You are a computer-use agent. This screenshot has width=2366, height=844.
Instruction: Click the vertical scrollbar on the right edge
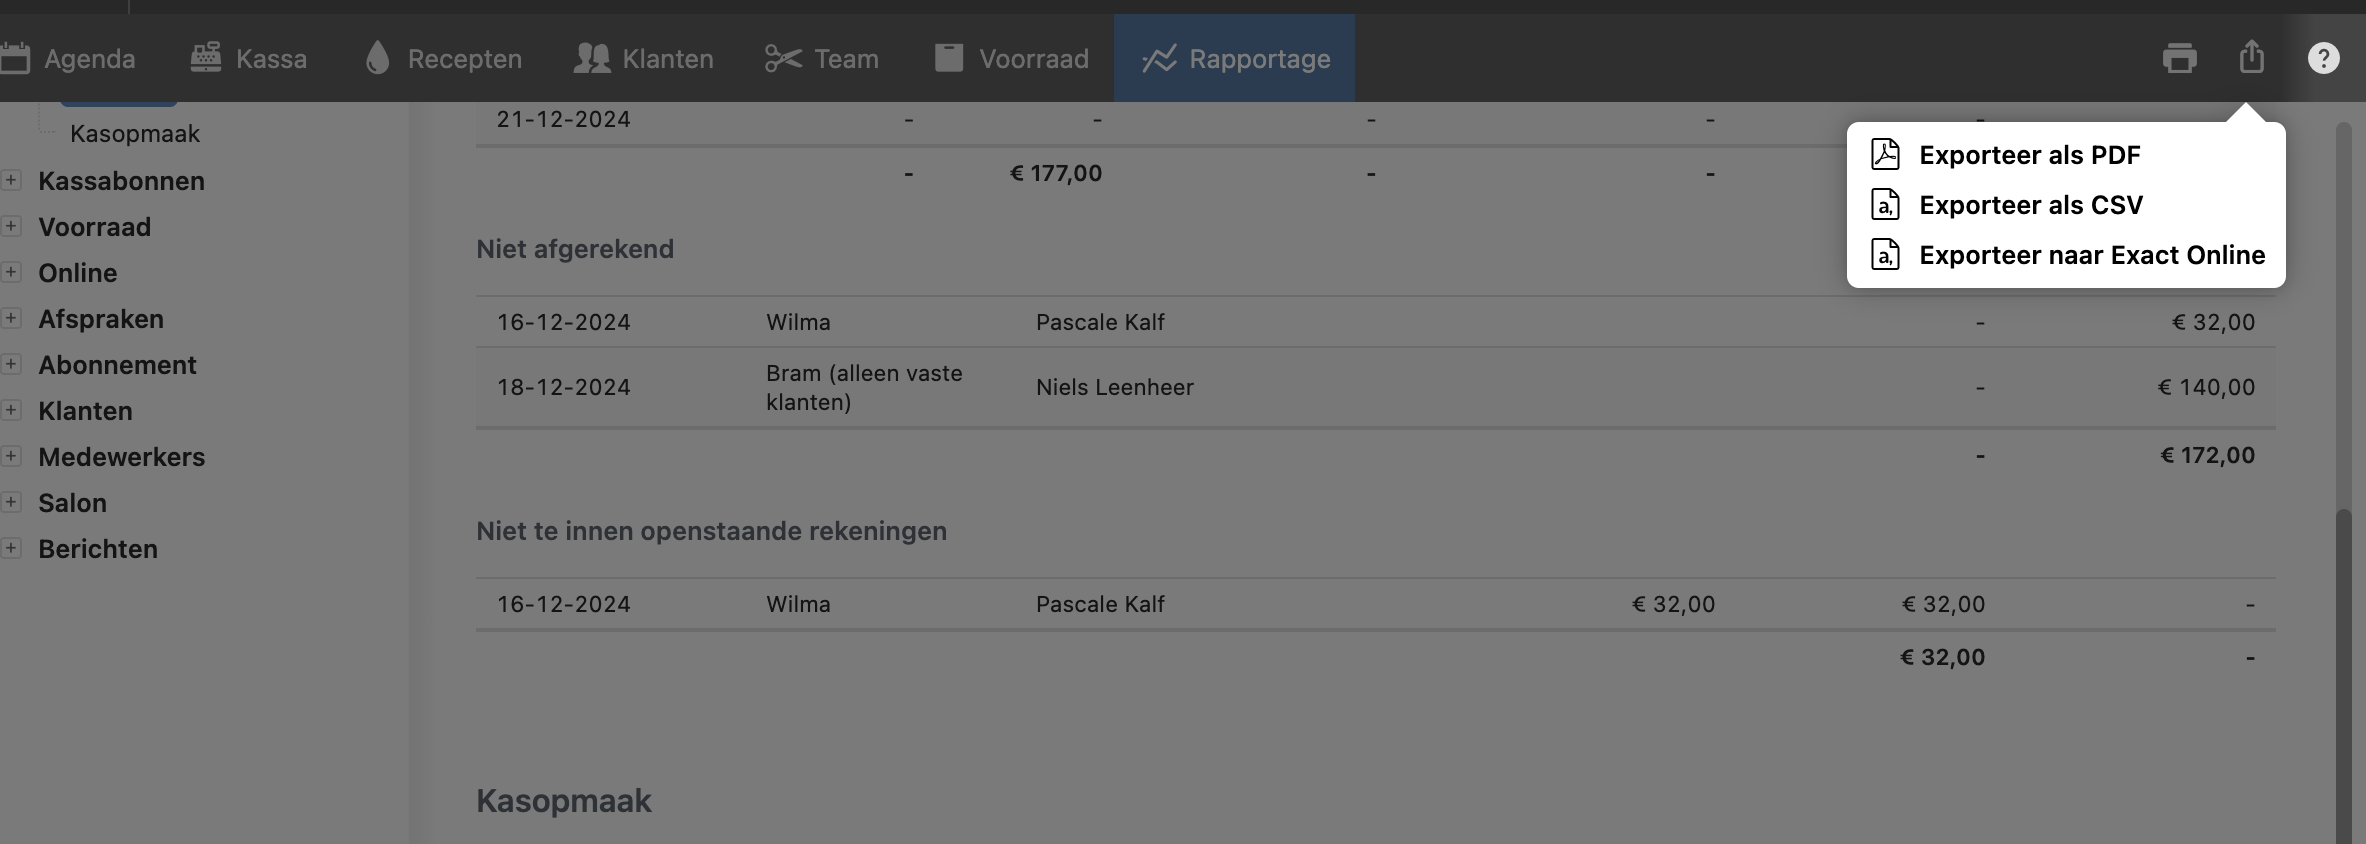2344,650
